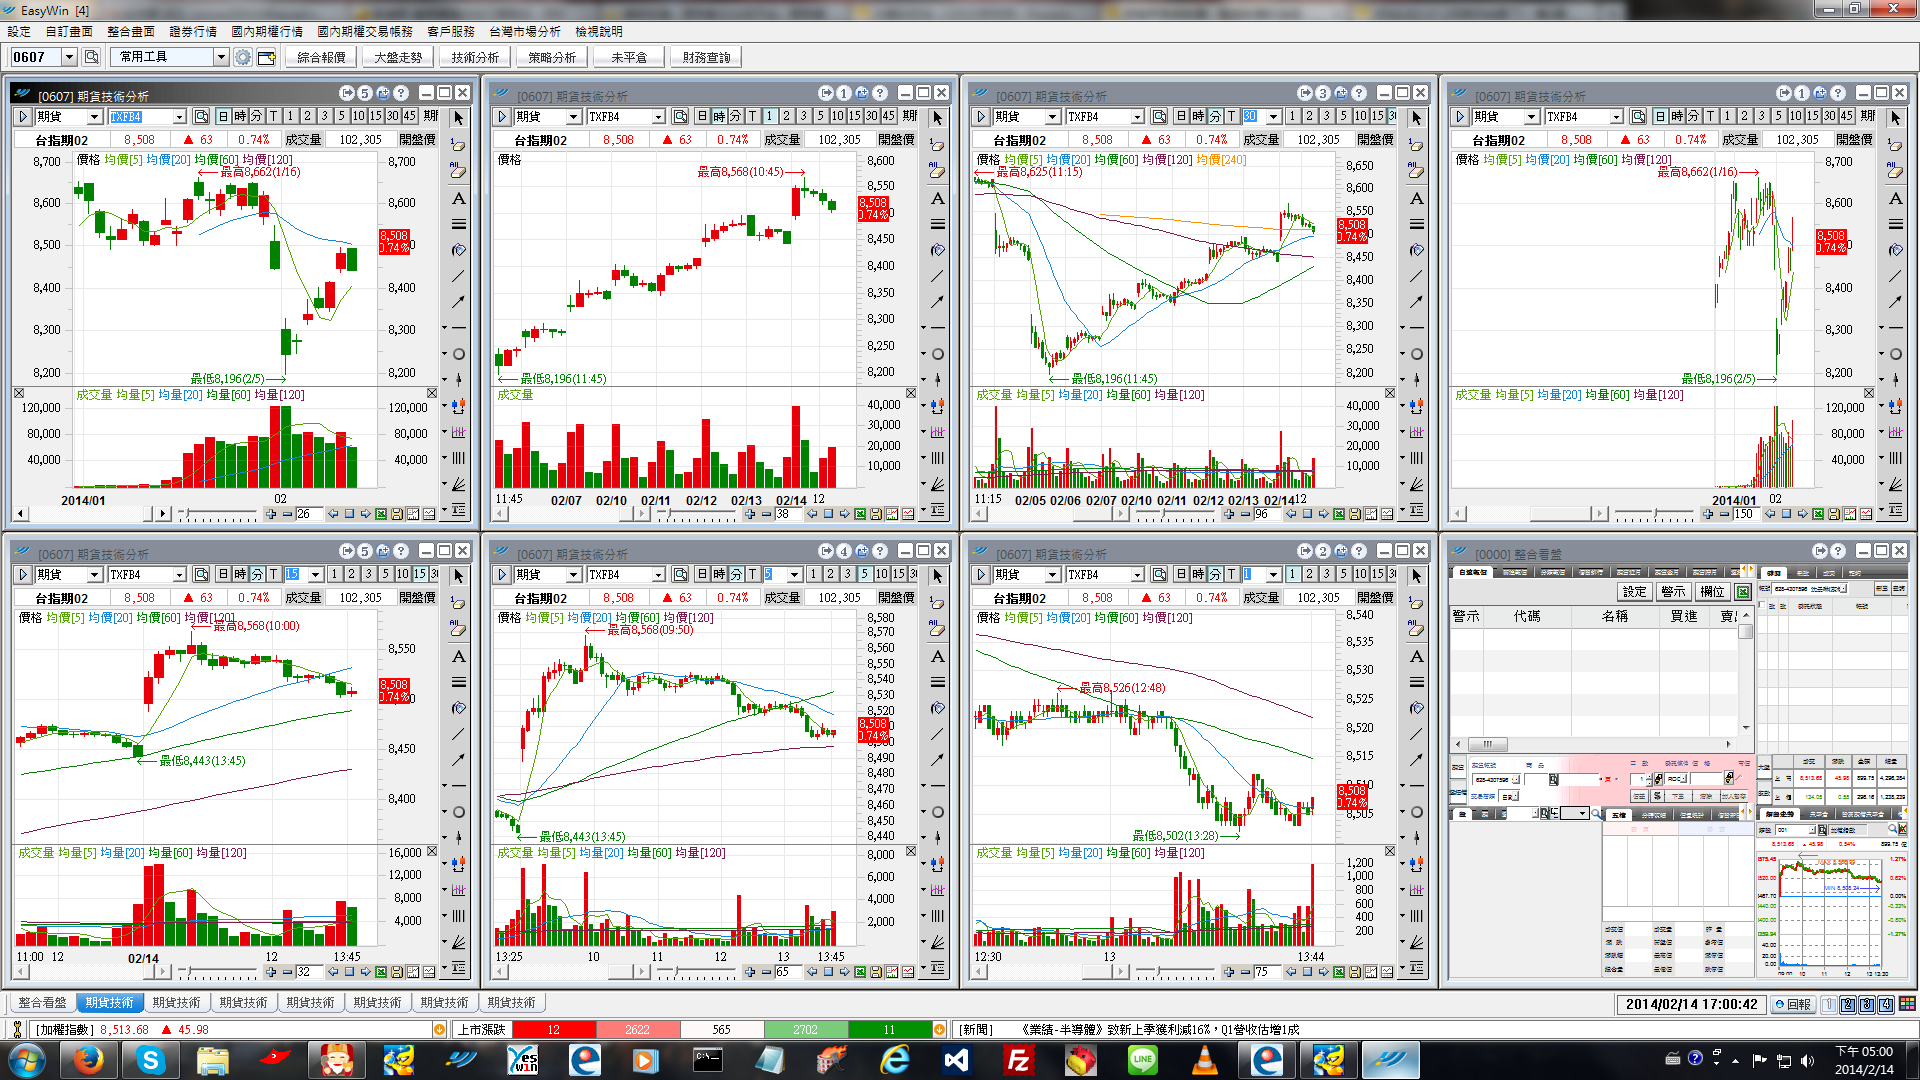Select circle drawing tool in first chart window
This screenshot has width=1920, height=1080.
[x=459, y=354]
